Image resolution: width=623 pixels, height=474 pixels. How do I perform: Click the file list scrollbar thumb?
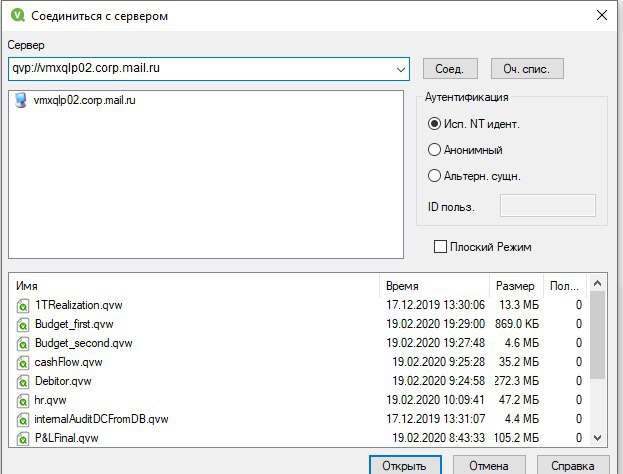597,335
